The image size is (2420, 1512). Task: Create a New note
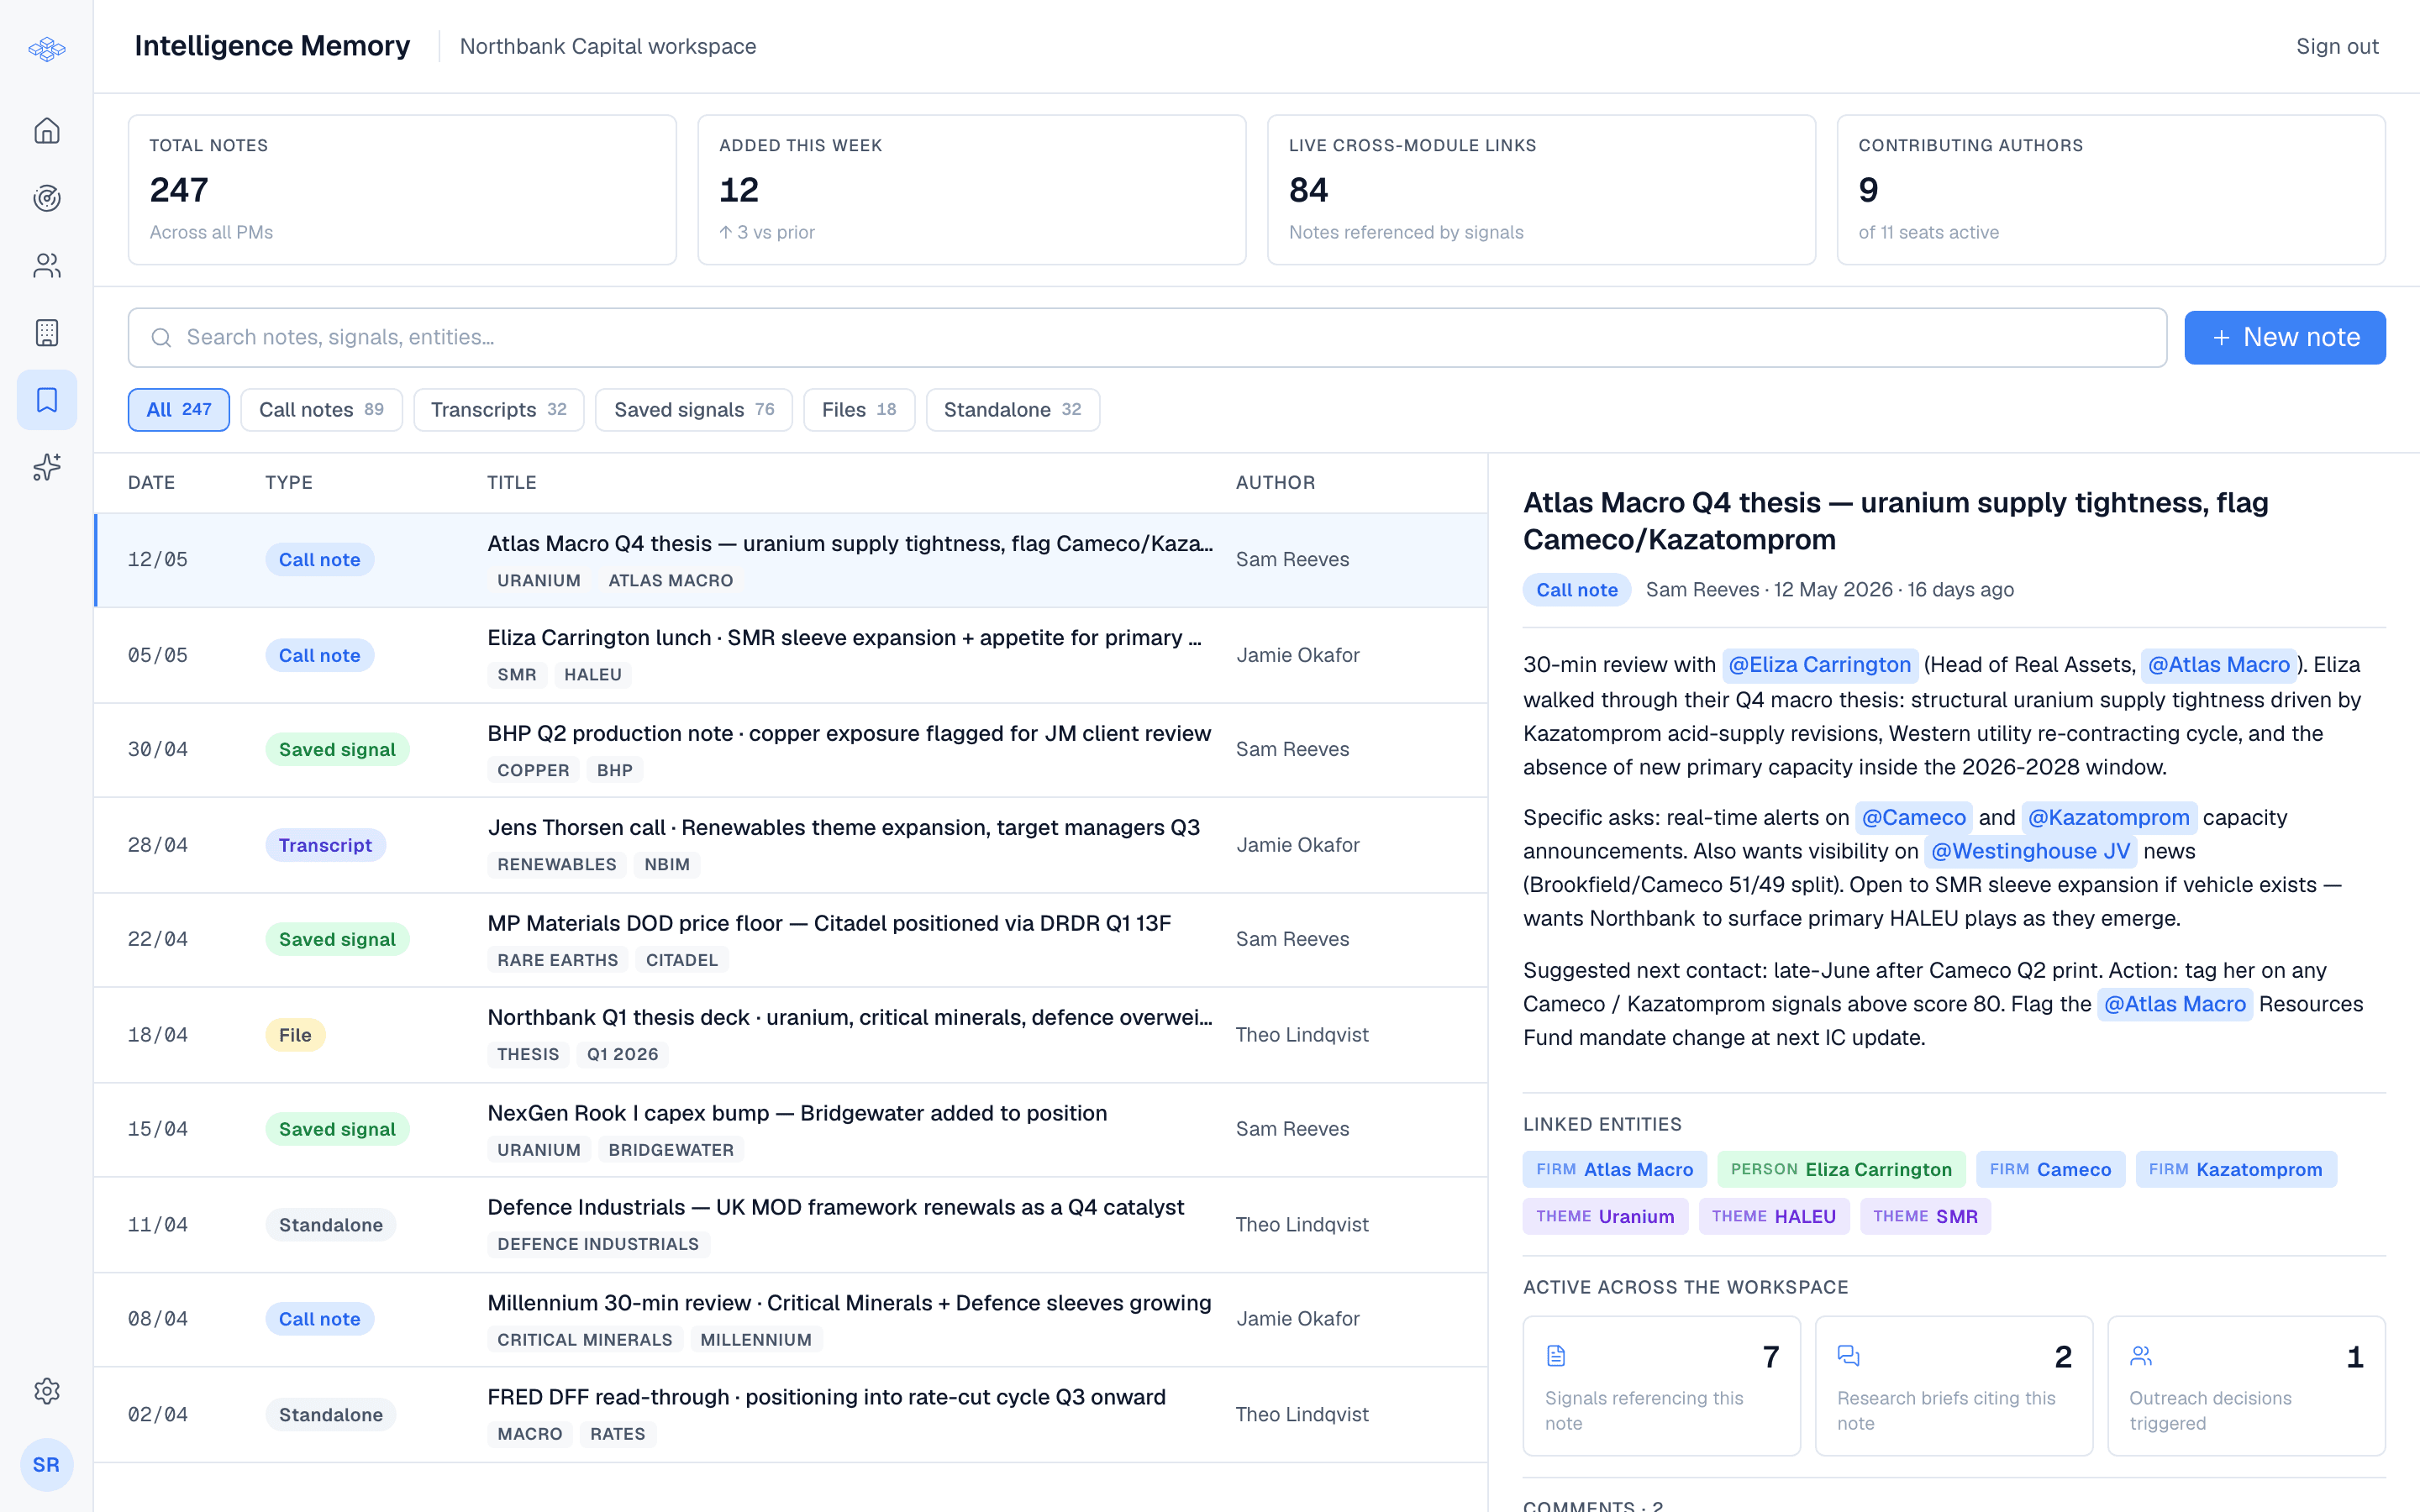tap(2285, 338)
